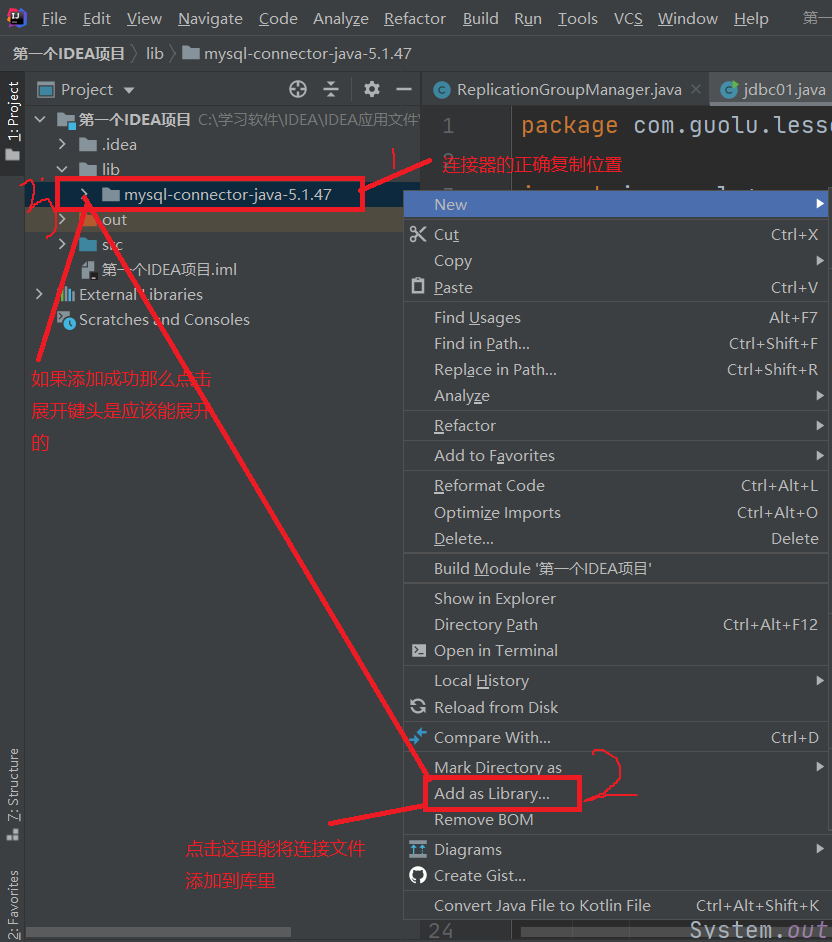Click the editor horizontal scrollbar
Image resolution: width=832 pixels, height=942 pixels.
click(606, 932)
